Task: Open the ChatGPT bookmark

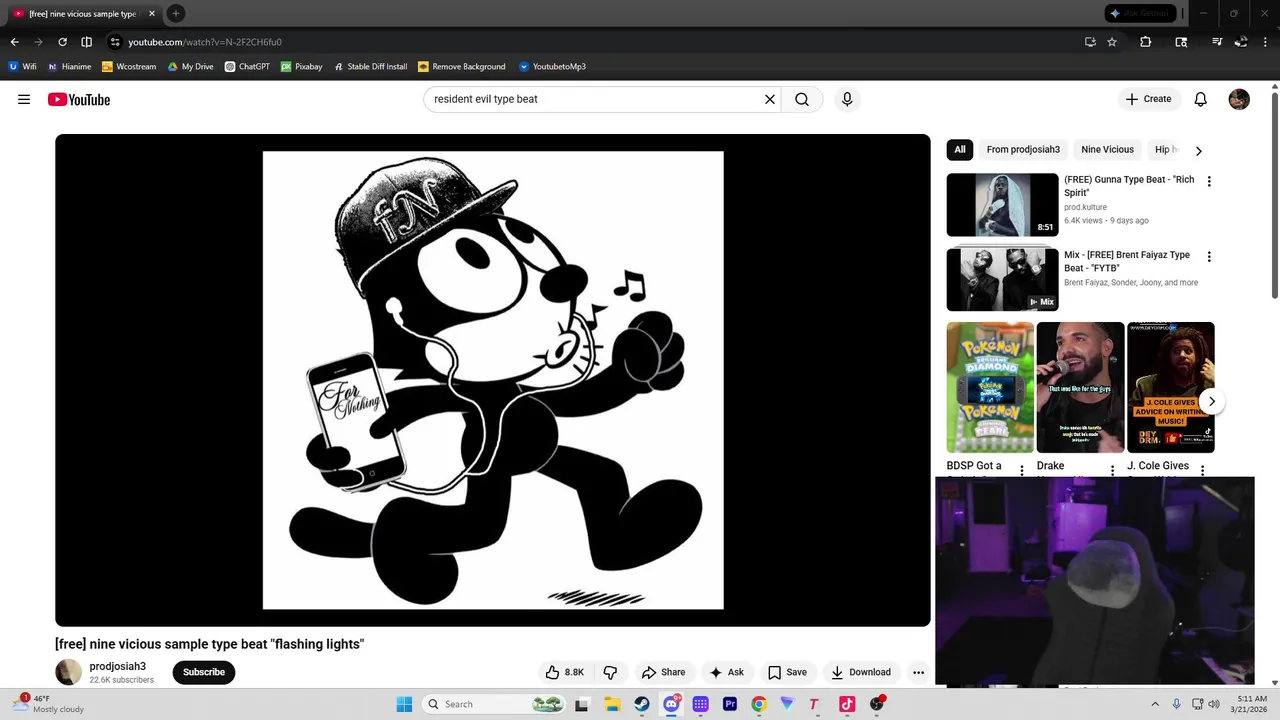Action: [x=247, y=66]
